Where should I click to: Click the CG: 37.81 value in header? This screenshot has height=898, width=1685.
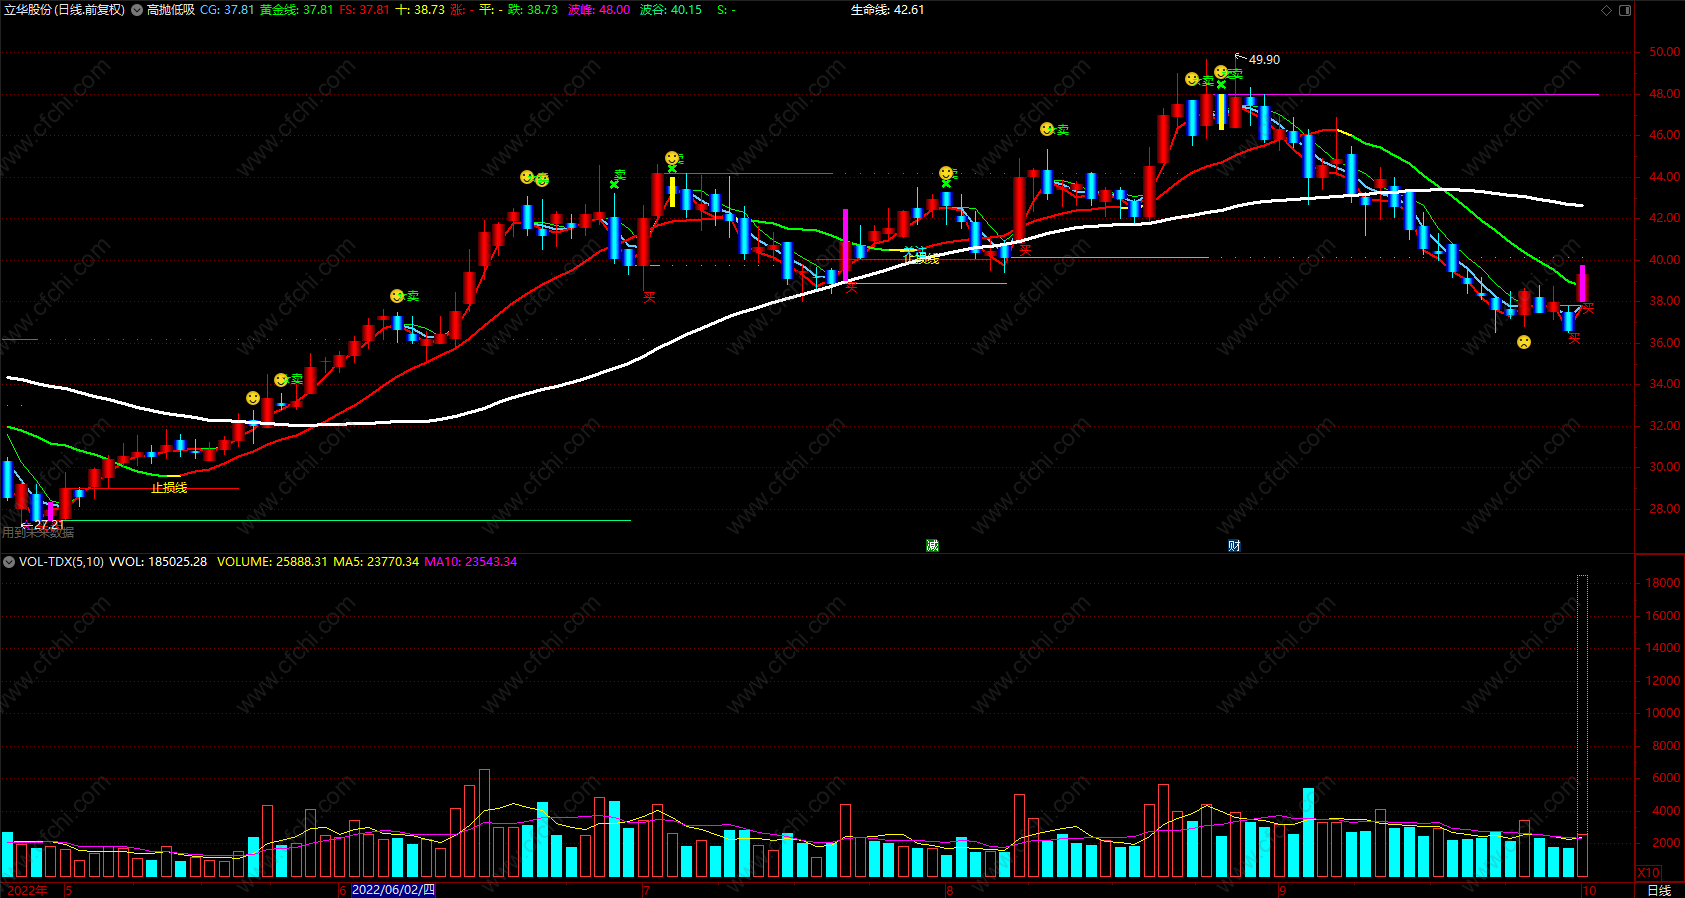pyautogui.click(x=227, y=10)
